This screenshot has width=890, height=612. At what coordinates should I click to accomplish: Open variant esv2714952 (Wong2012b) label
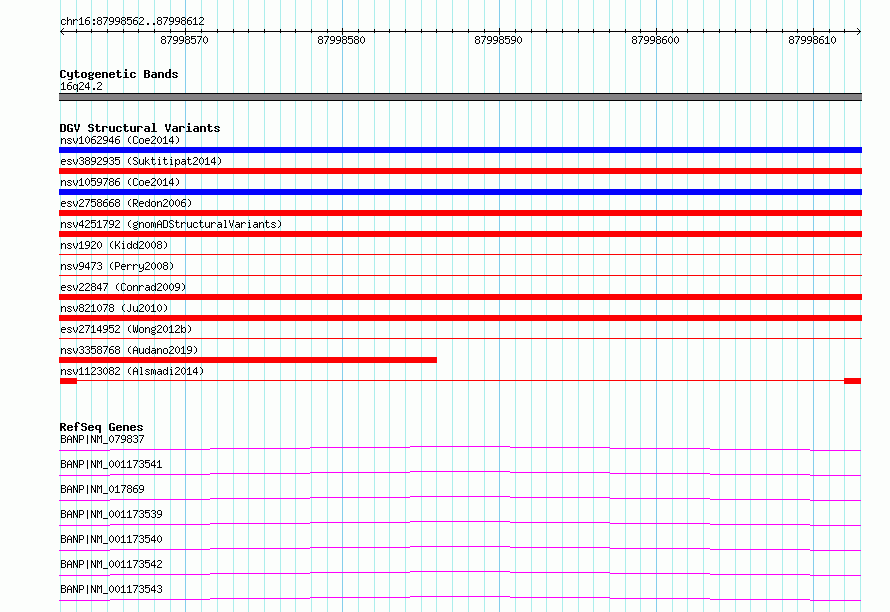pyautogui.click(x=126, y=329)
